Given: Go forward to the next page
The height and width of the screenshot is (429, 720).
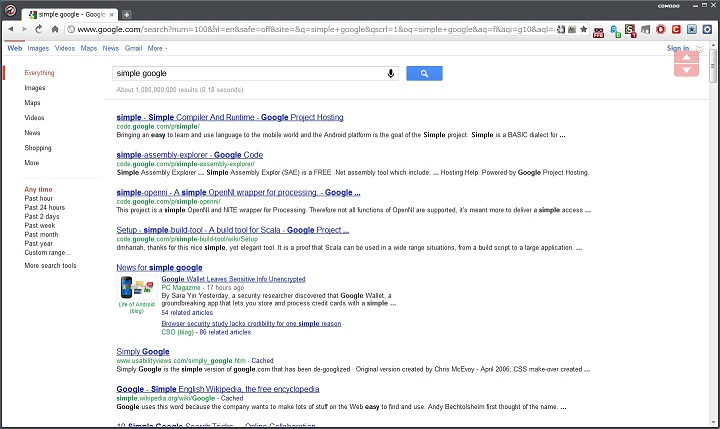Looking at the screenshot, I should pos(24,29).
